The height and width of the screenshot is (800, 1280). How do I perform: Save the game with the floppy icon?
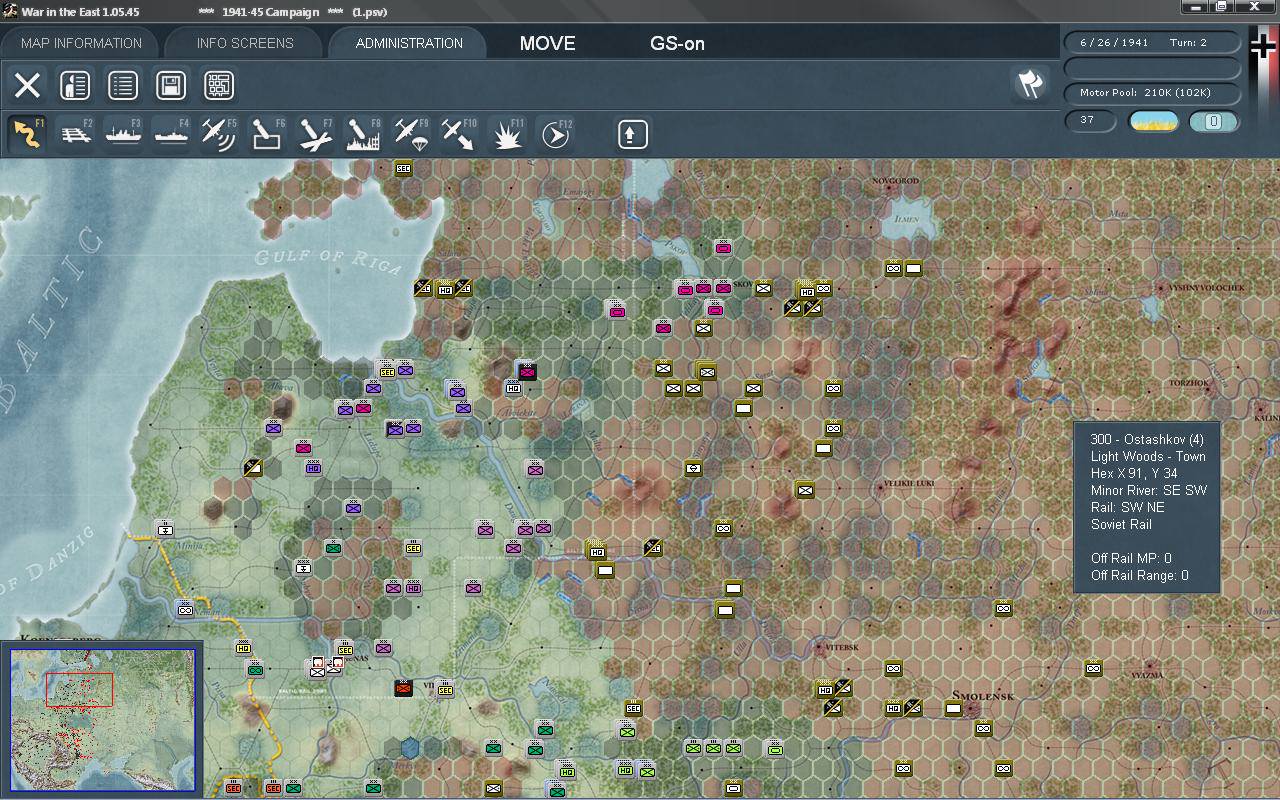point(171,85)
